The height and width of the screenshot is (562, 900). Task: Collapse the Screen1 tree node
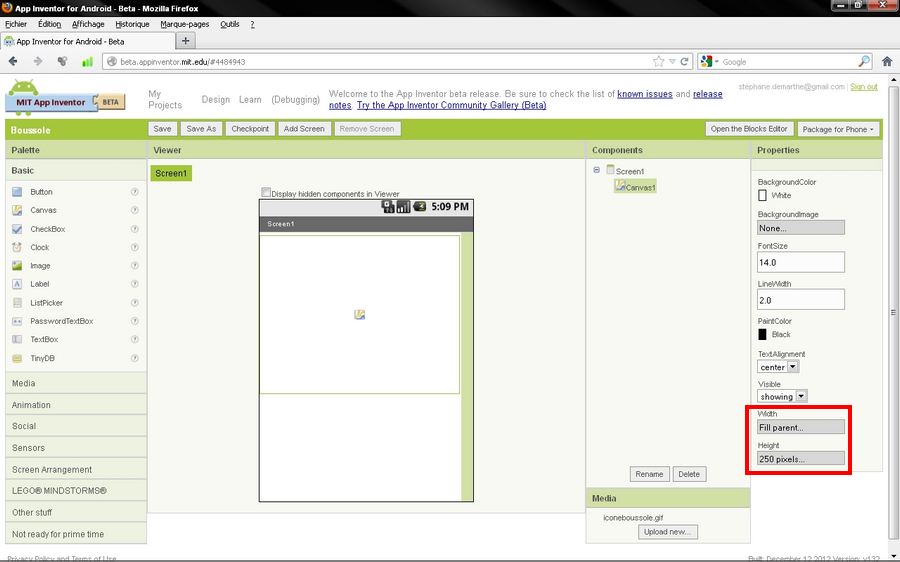596,170
